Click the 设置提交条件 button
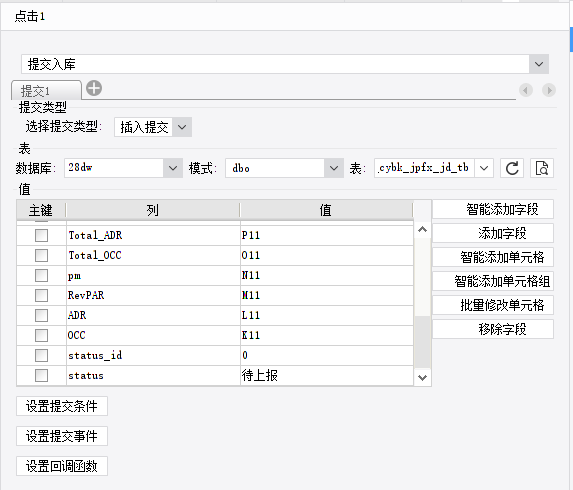Screen dimensions: 573x490 tap(62, 406)
